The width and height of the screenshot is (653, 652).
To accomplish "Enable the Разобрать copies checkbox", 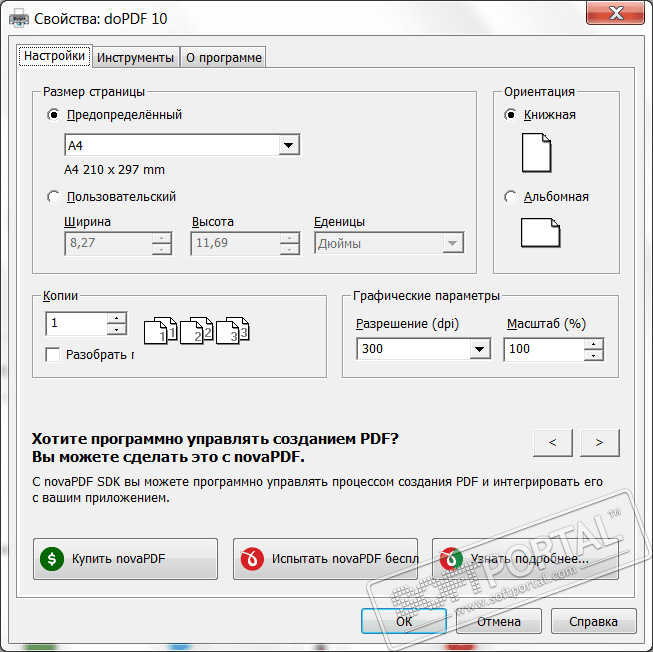I will [x=53, y=355].
